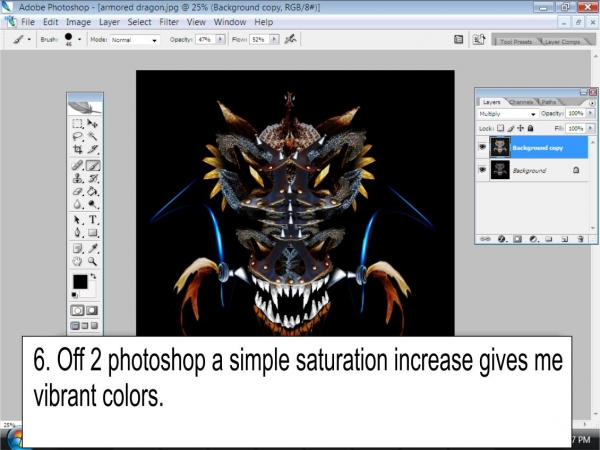The image size is (600, 450).
Task: Select the Type tool
Action: 92,220
